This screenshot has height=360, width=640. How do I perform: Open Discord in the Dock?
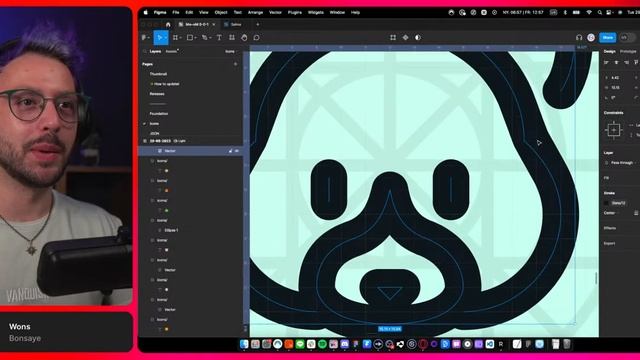(344, 344)
